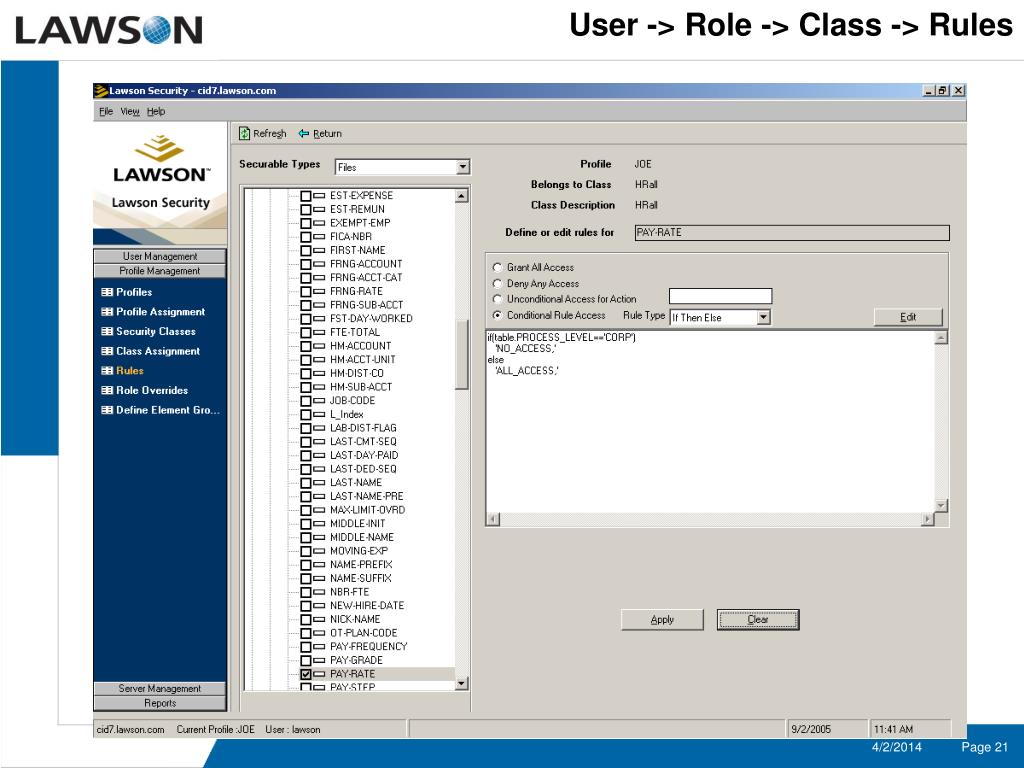Select the OT-PLAN-CODE field row

[363, 633]
